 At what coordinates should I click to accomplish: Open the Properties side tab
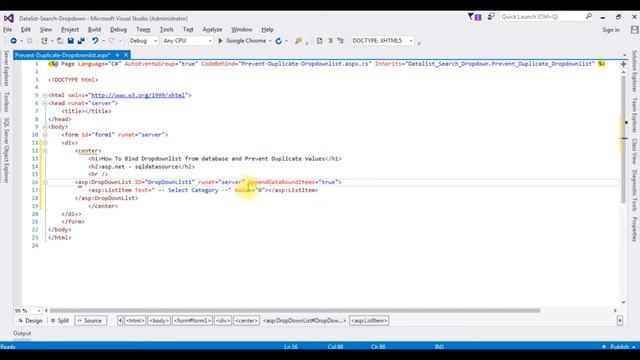pyautogui.click(x=635, y=229)
